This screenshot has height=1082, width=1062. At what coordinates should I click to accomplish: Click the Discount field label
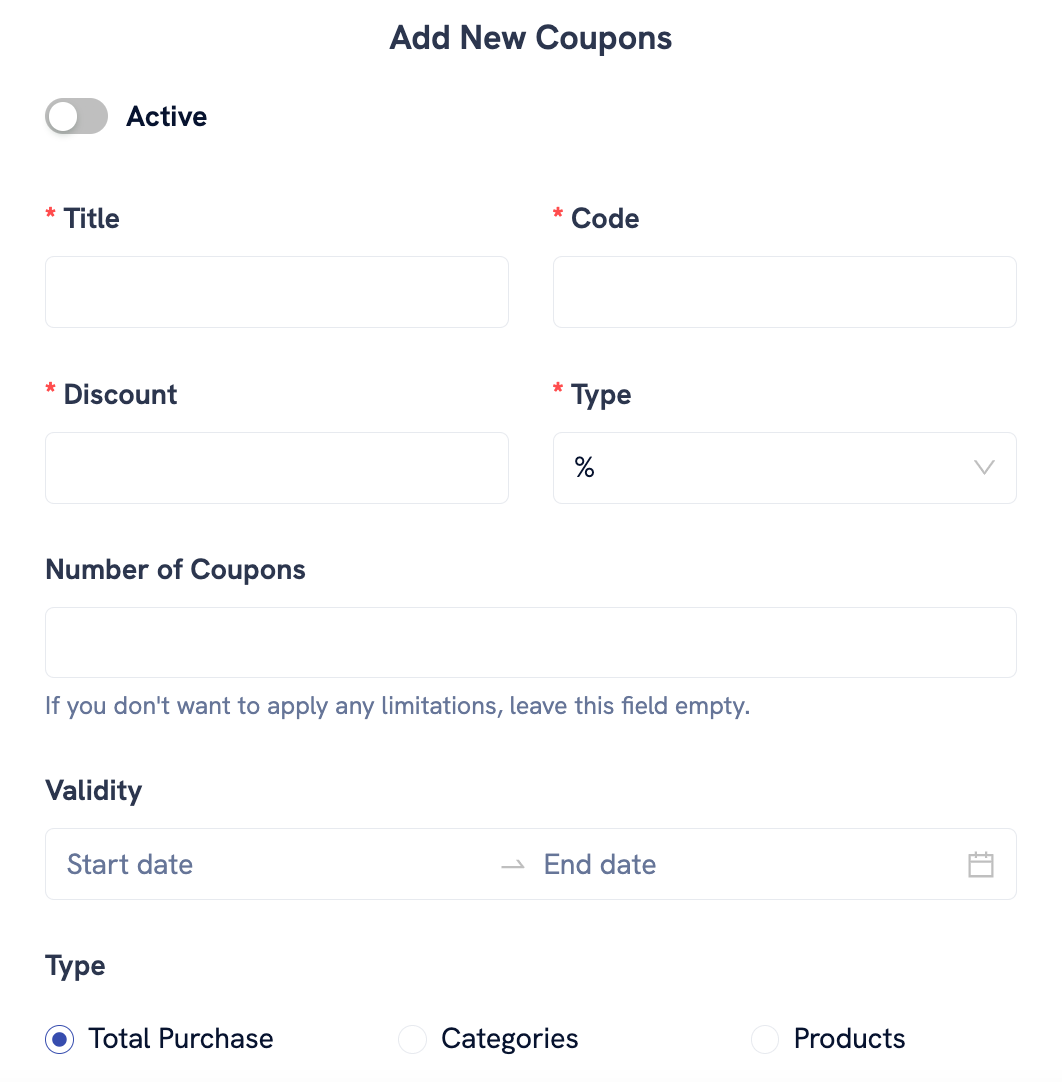tap(120, 394)
